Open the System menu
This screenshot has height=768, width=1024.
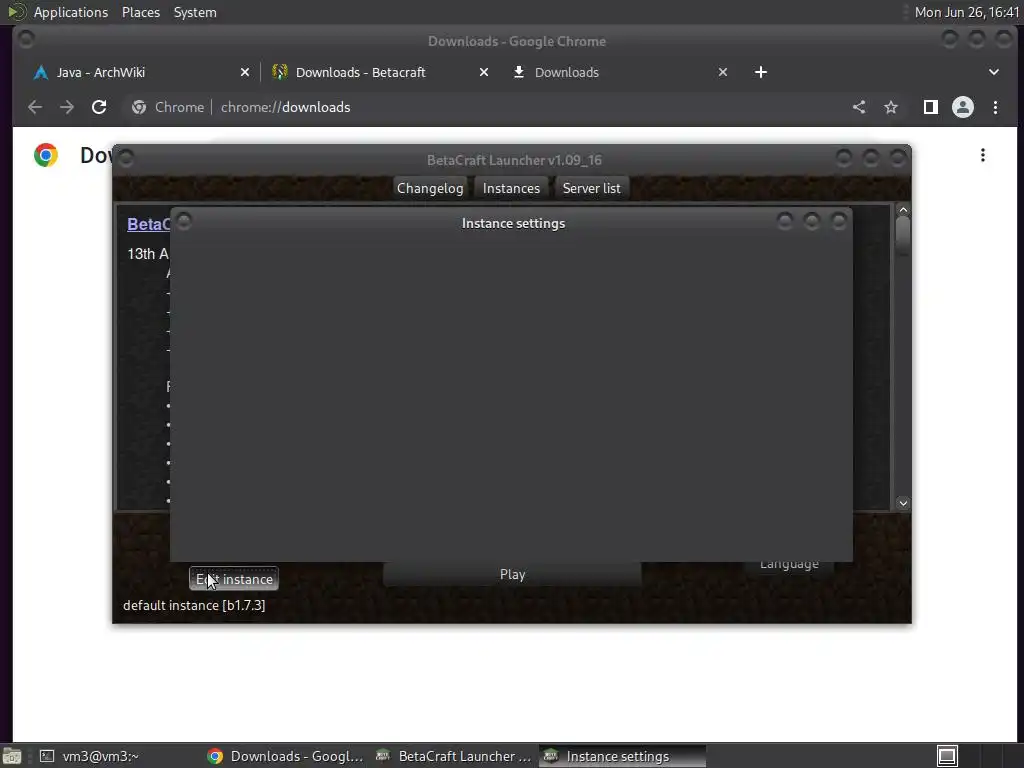(x=195, y=12)
